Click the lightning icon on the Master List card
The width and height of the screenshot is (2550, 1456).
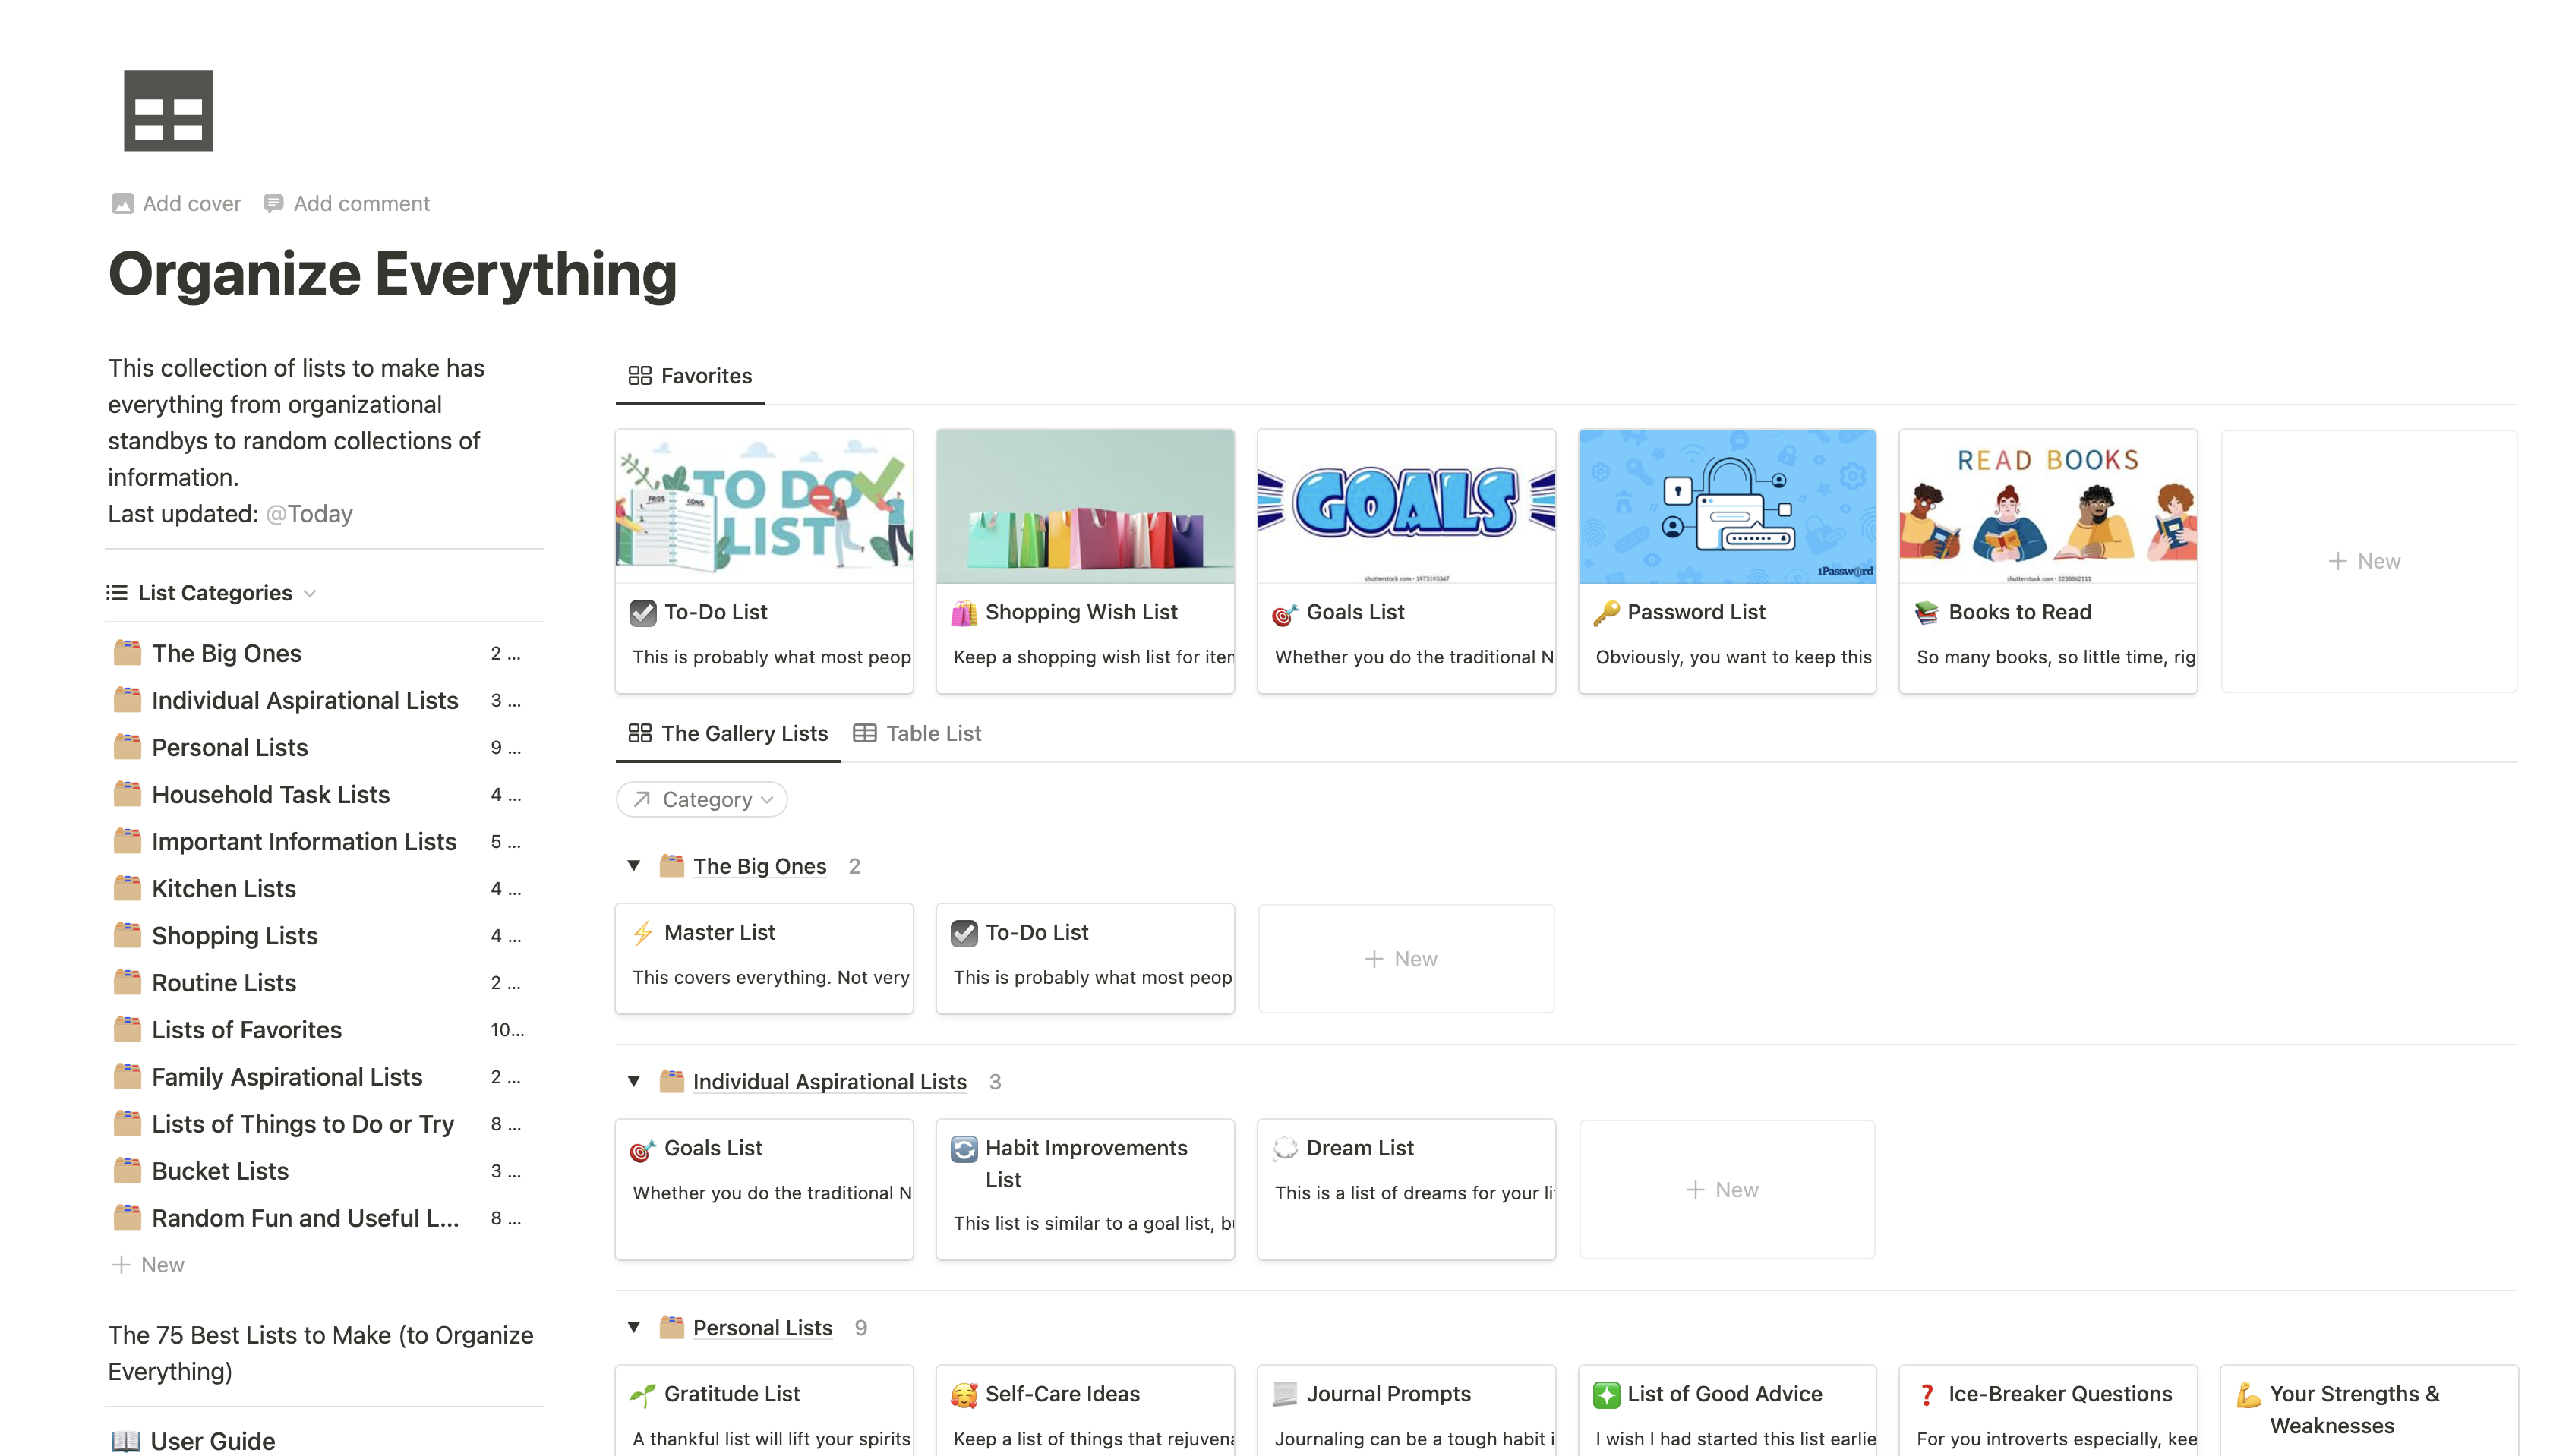644,932
